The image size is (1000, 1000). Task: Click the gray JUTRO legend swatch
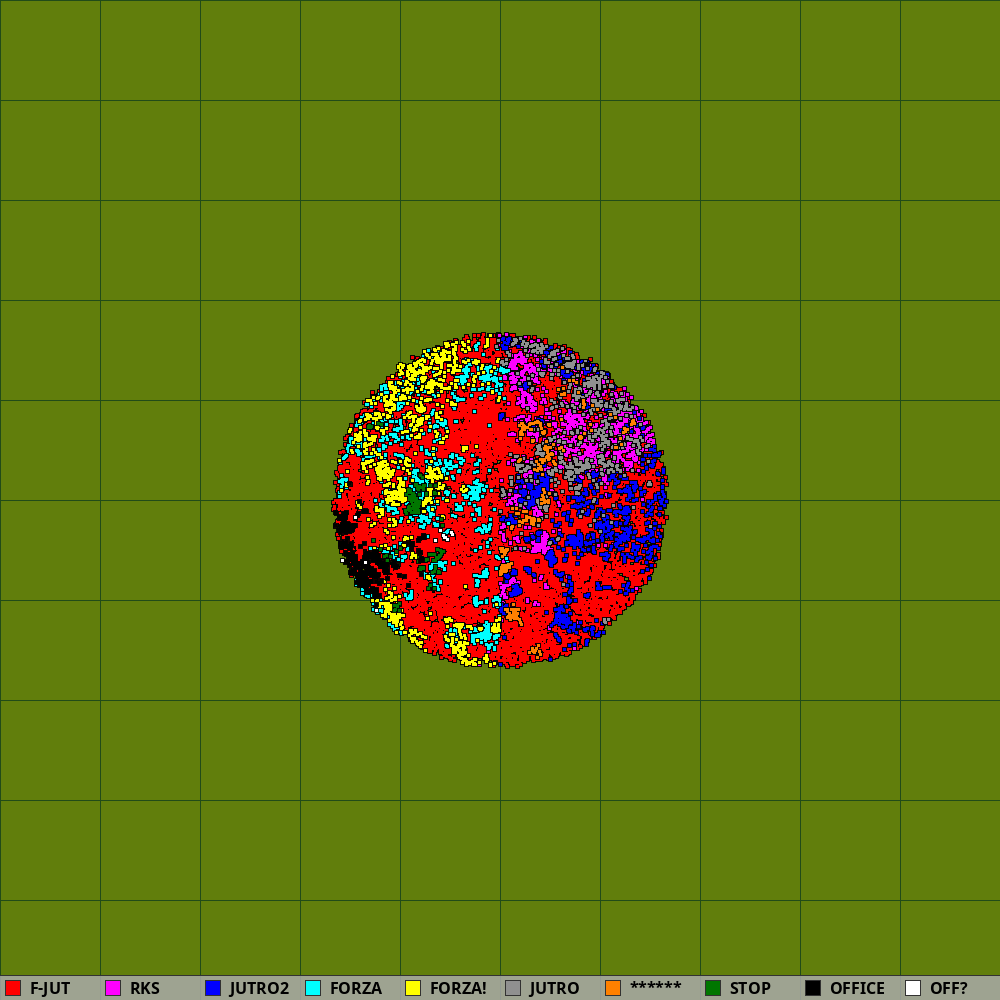(513, 988)
